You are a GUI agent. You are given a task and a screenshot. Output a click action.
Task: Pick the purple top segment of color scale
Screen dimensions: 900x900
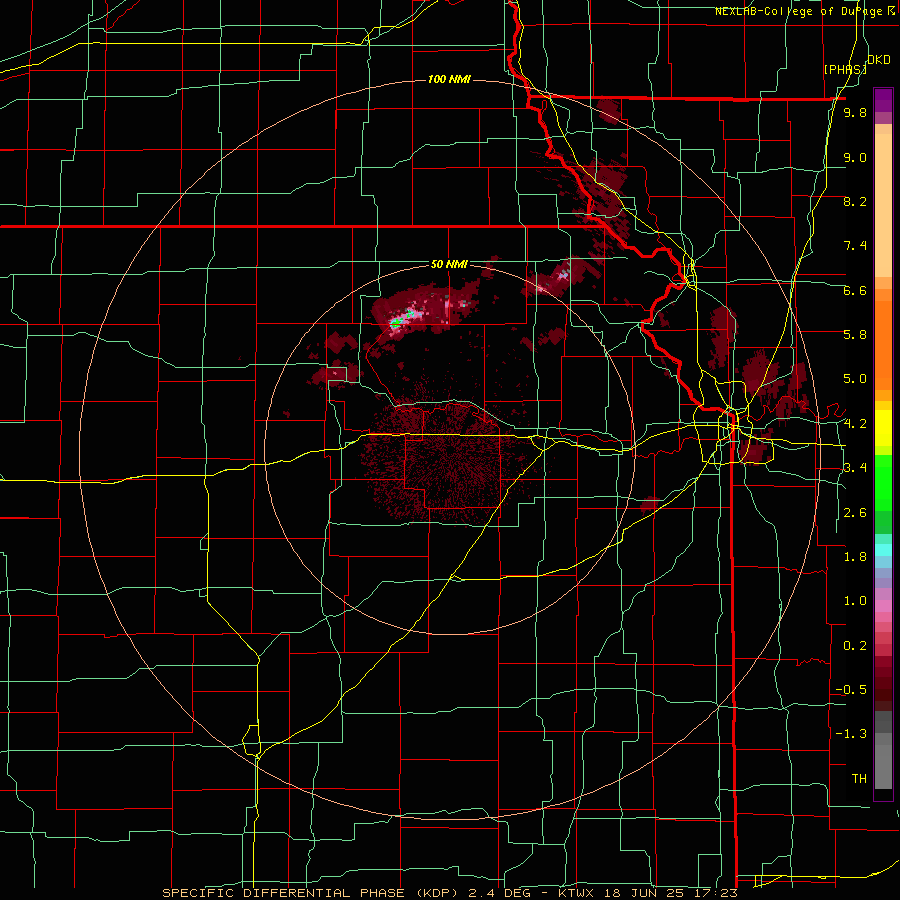[x=883, y=100]
